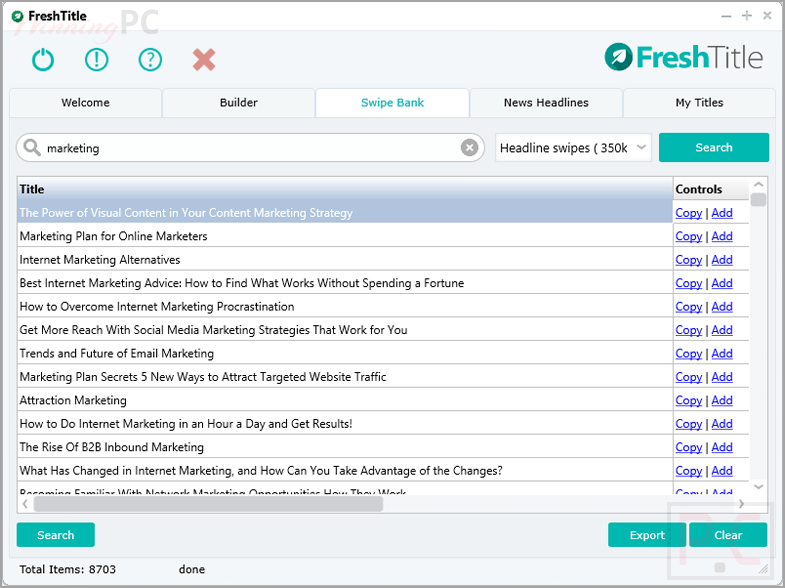785x588 pixels.
Task: Click the magnifier icon in search box
Action: tap(32, 148)
